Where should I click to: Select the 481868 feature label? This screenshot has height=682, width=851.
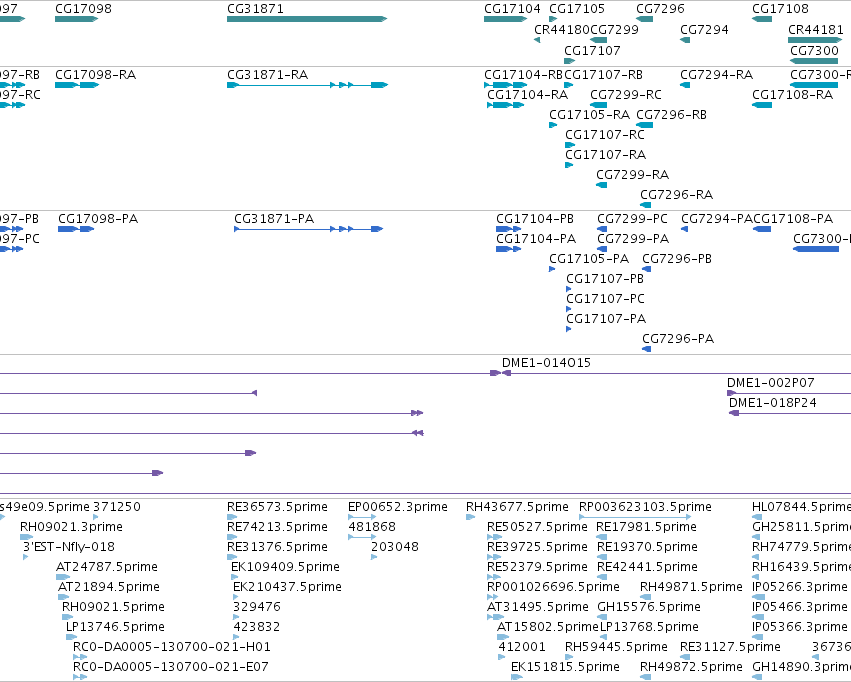[372, 527]
